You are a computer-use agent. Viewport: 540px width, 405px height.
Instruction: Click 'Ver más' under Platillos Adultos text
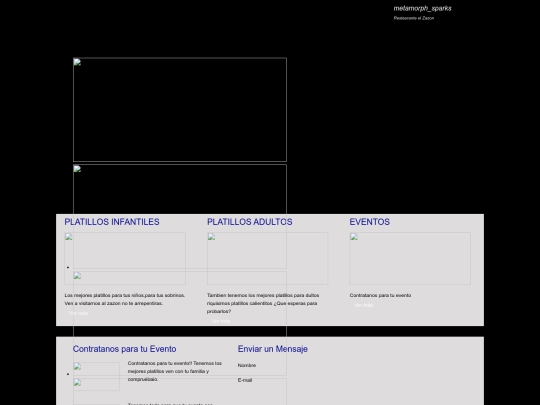click(x=221, y=321)
